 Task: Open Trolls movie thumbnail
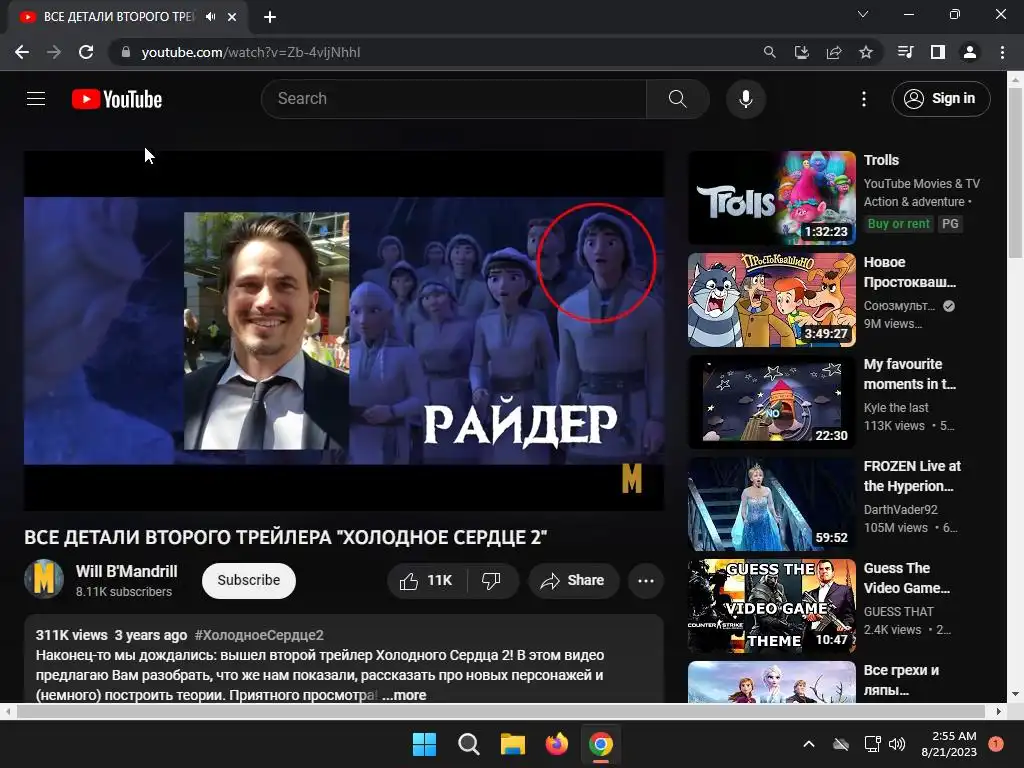[772, 198]
